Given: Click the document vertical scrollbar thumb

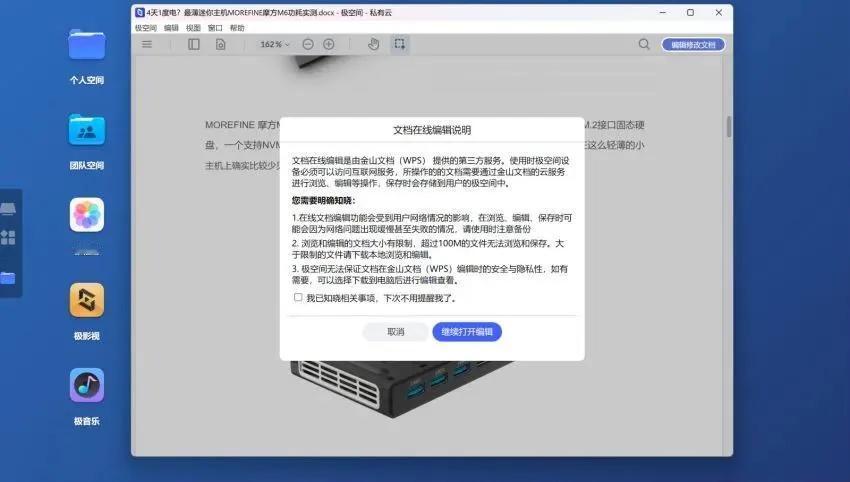Looking at the screenshot, I should coord(729,127).
